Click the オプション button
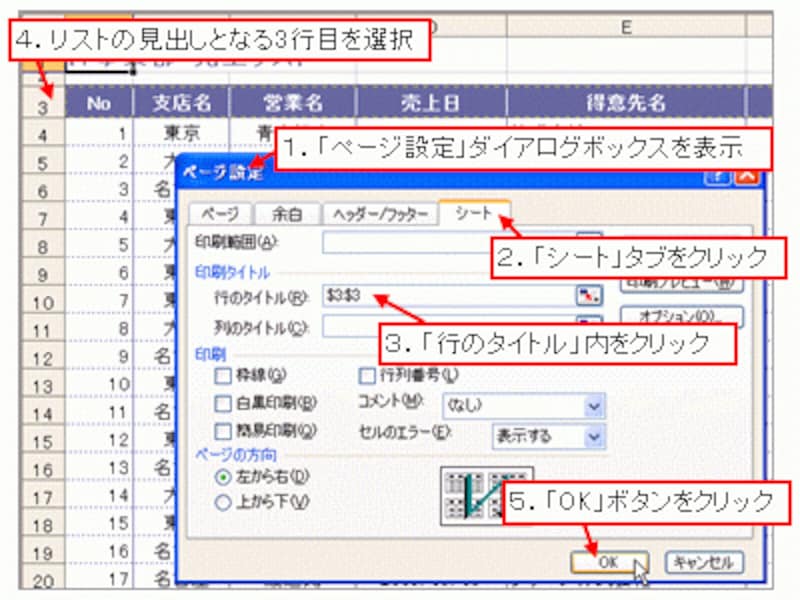Image resolution: width=800 pixels, height=600 pixels. click(682, 316)
